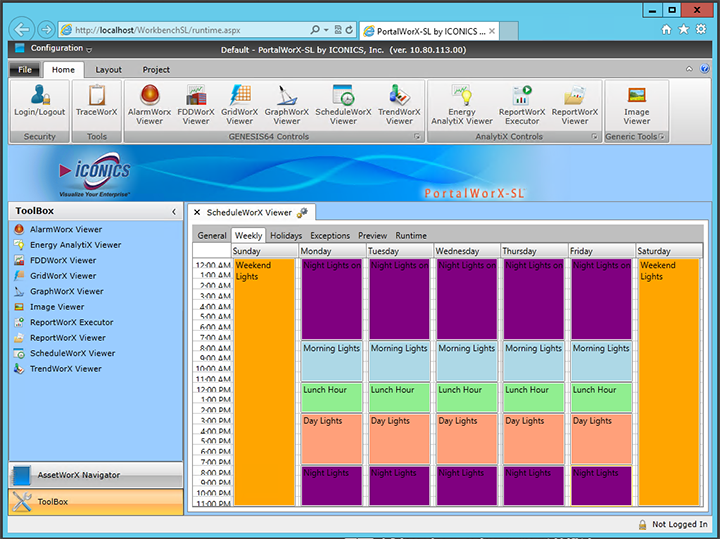Click the ScheduleWorX Viewer tab settings gears icon
This screenshot has height=539, width=720.
302,213
